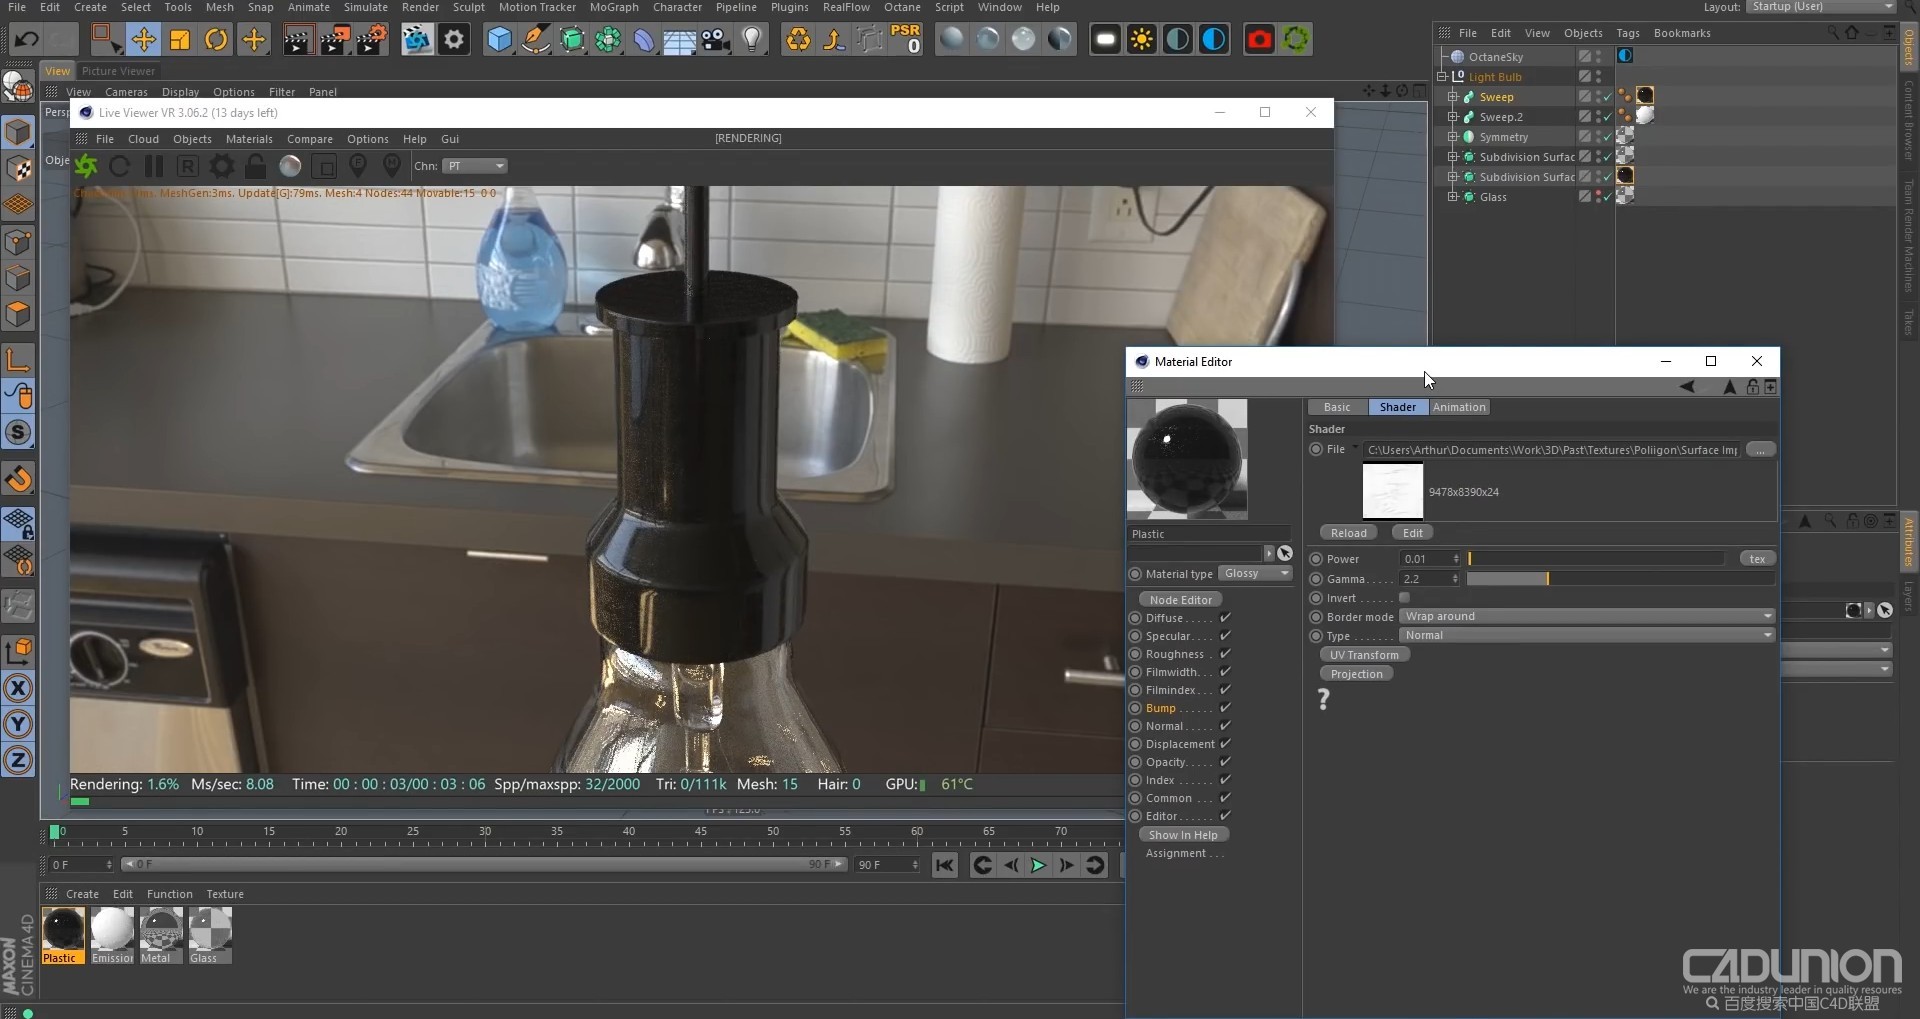Click Z-axis lock icon

(18, 760)
